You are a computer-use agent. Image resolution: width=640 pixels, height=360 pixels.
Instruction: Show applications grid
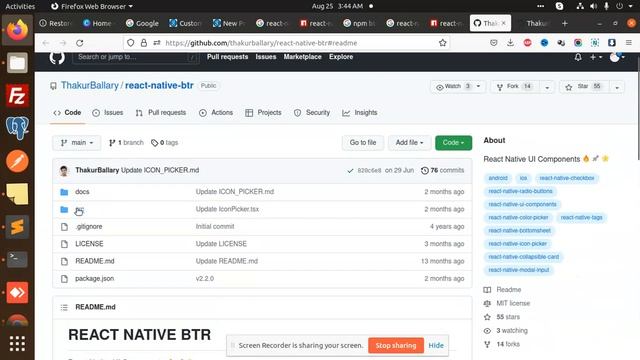point(17,344)
